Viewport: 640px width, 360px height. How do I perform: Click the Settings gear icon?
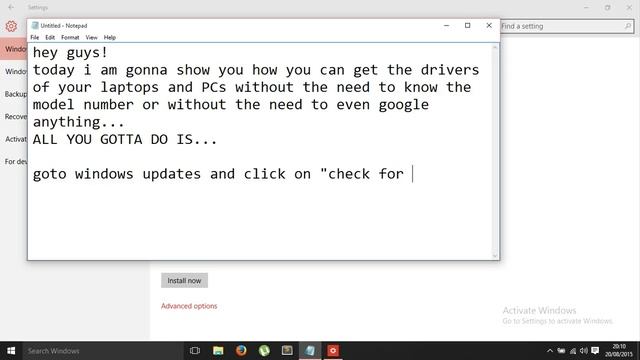pyautogui.click(x=11, y=26)
